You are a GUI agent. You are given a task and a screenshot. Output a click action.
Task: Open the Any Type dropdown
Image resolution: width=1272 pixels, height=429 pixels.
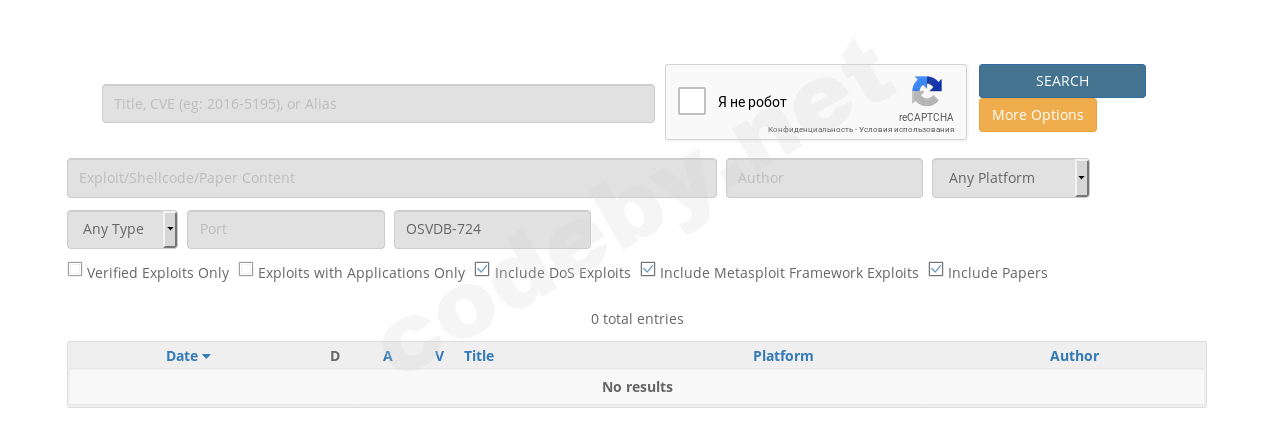tap(122, 229)
